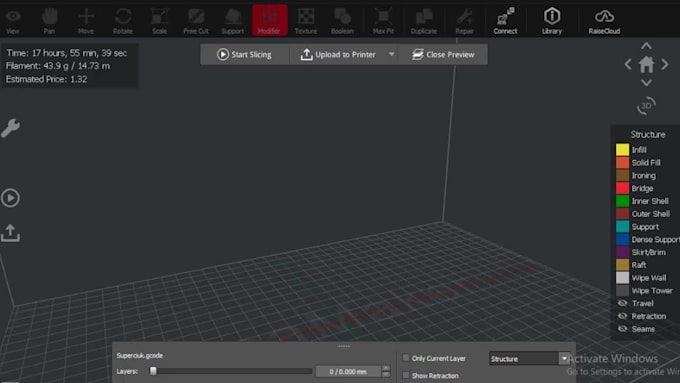The image size is (680, 383).
Task: Click the Estimated Price: 1.32 text
Action: pyautogui.click(x=46, y=79)
